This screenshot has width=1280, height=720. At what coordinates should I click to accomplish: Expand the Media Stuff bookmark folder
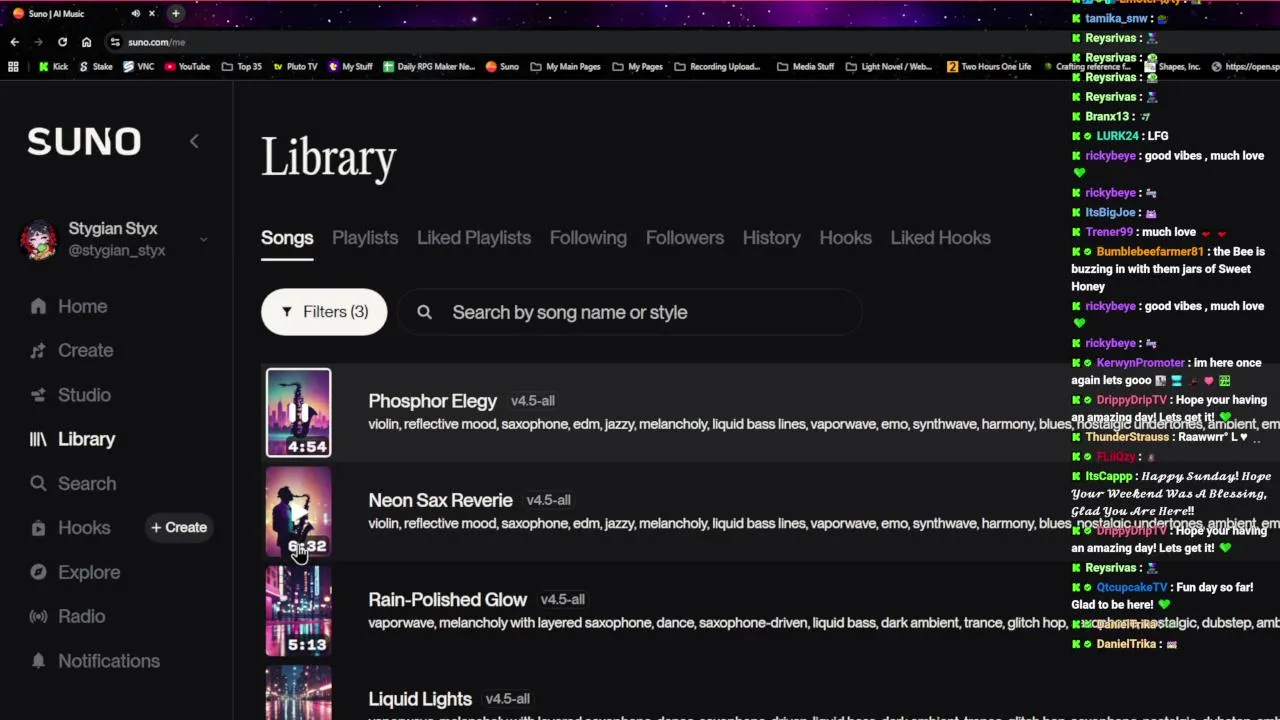coord(805,67)
